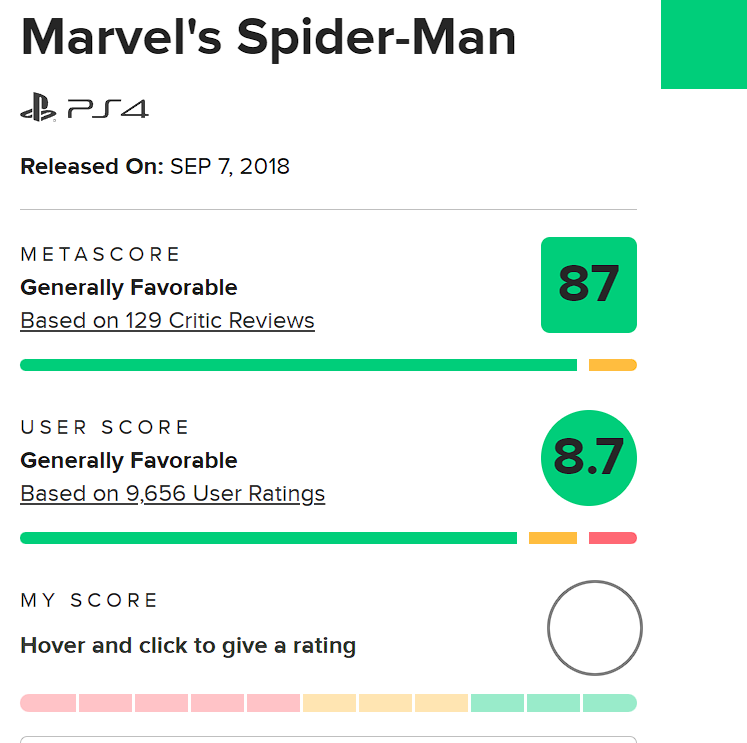Select yellow mixed segment of Metascore bar

point(612,365)
